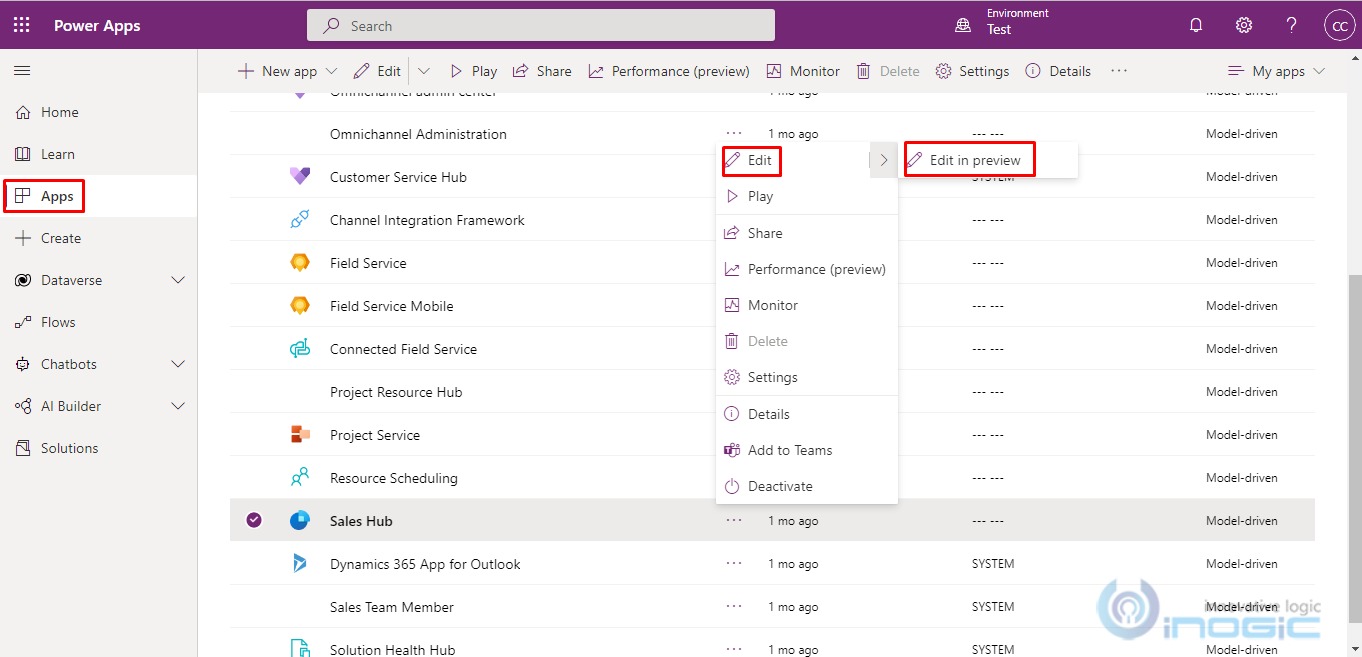Choose Play in the context menu
Screen dimensions: 1362x657
[x=807, y=196]
